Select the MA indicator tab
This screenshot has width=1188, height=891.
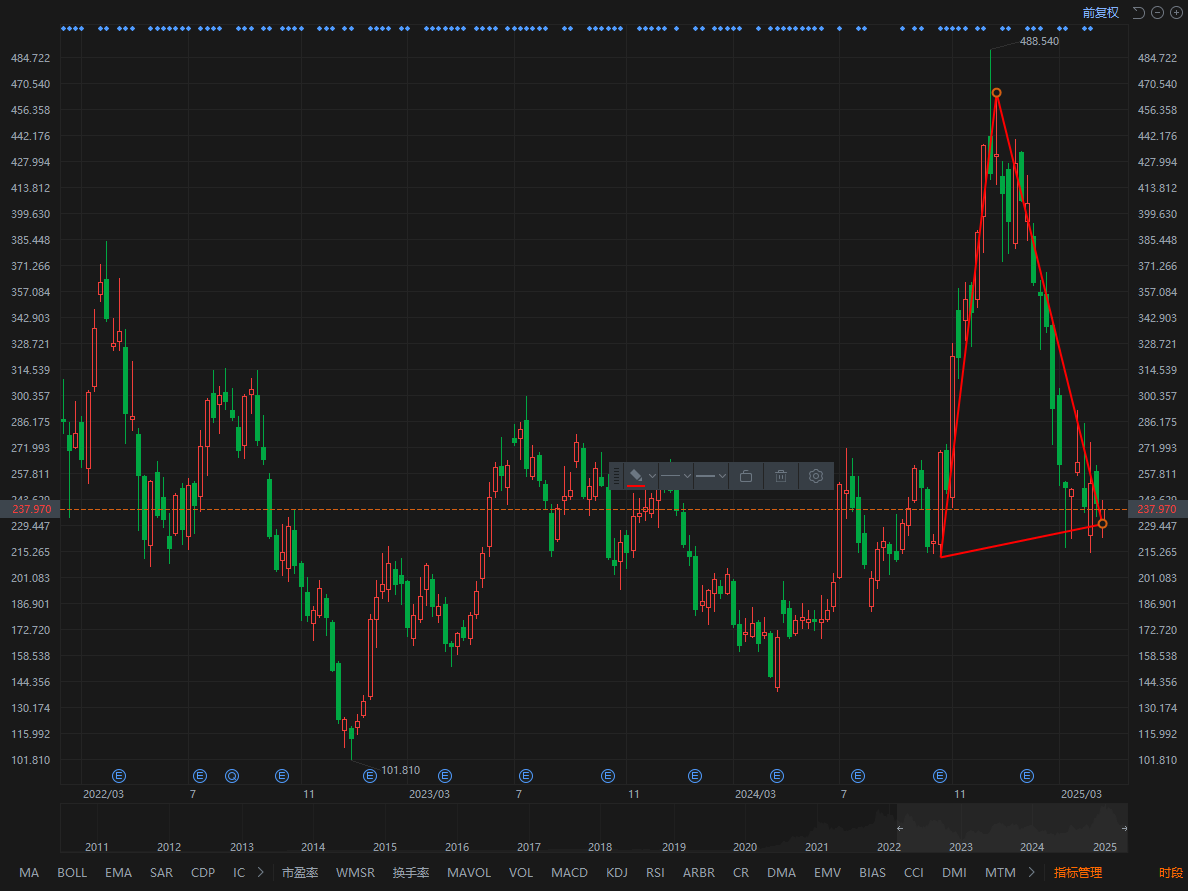click(x=29, y=873)
